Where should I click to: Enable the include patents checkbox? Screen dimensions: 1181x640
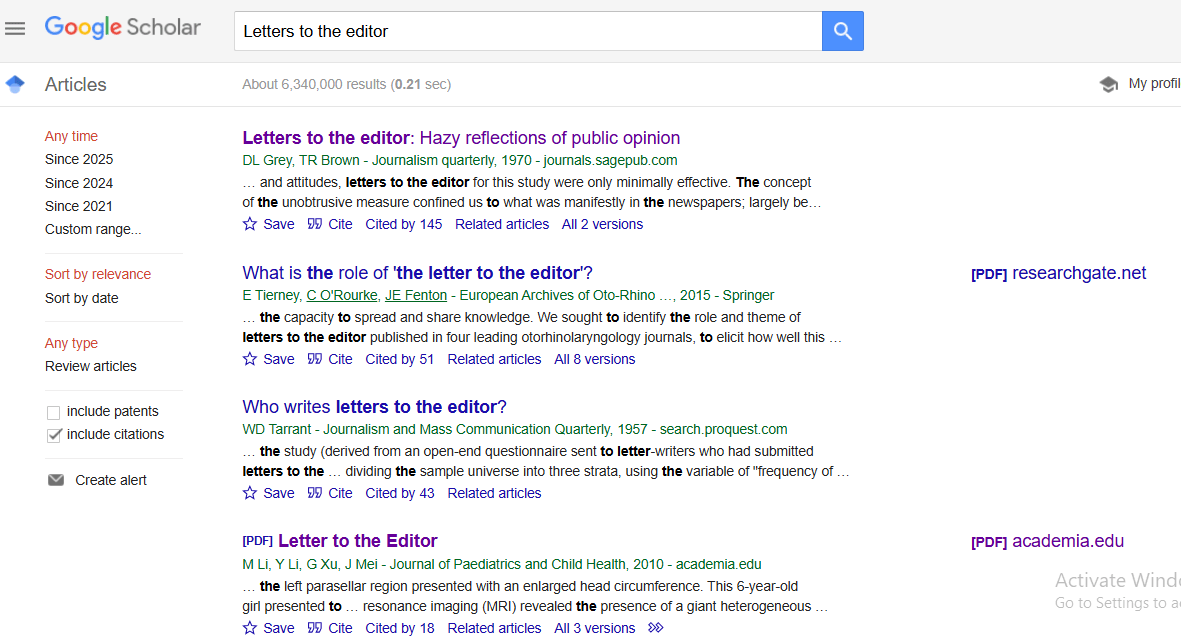(x=53, y=413)
